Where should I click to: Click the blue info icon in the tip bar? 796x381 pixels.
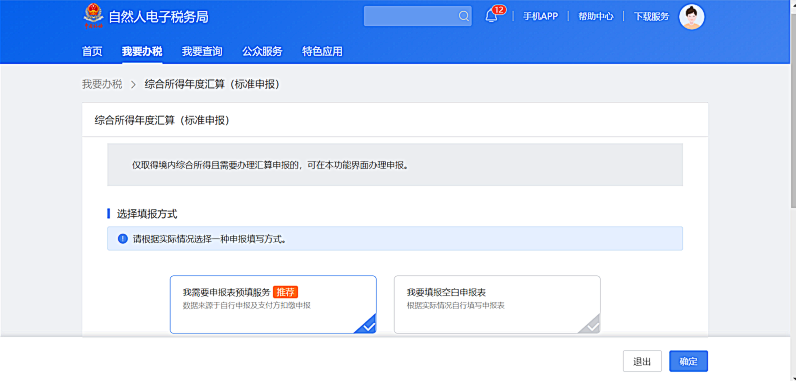click(122, 238)
